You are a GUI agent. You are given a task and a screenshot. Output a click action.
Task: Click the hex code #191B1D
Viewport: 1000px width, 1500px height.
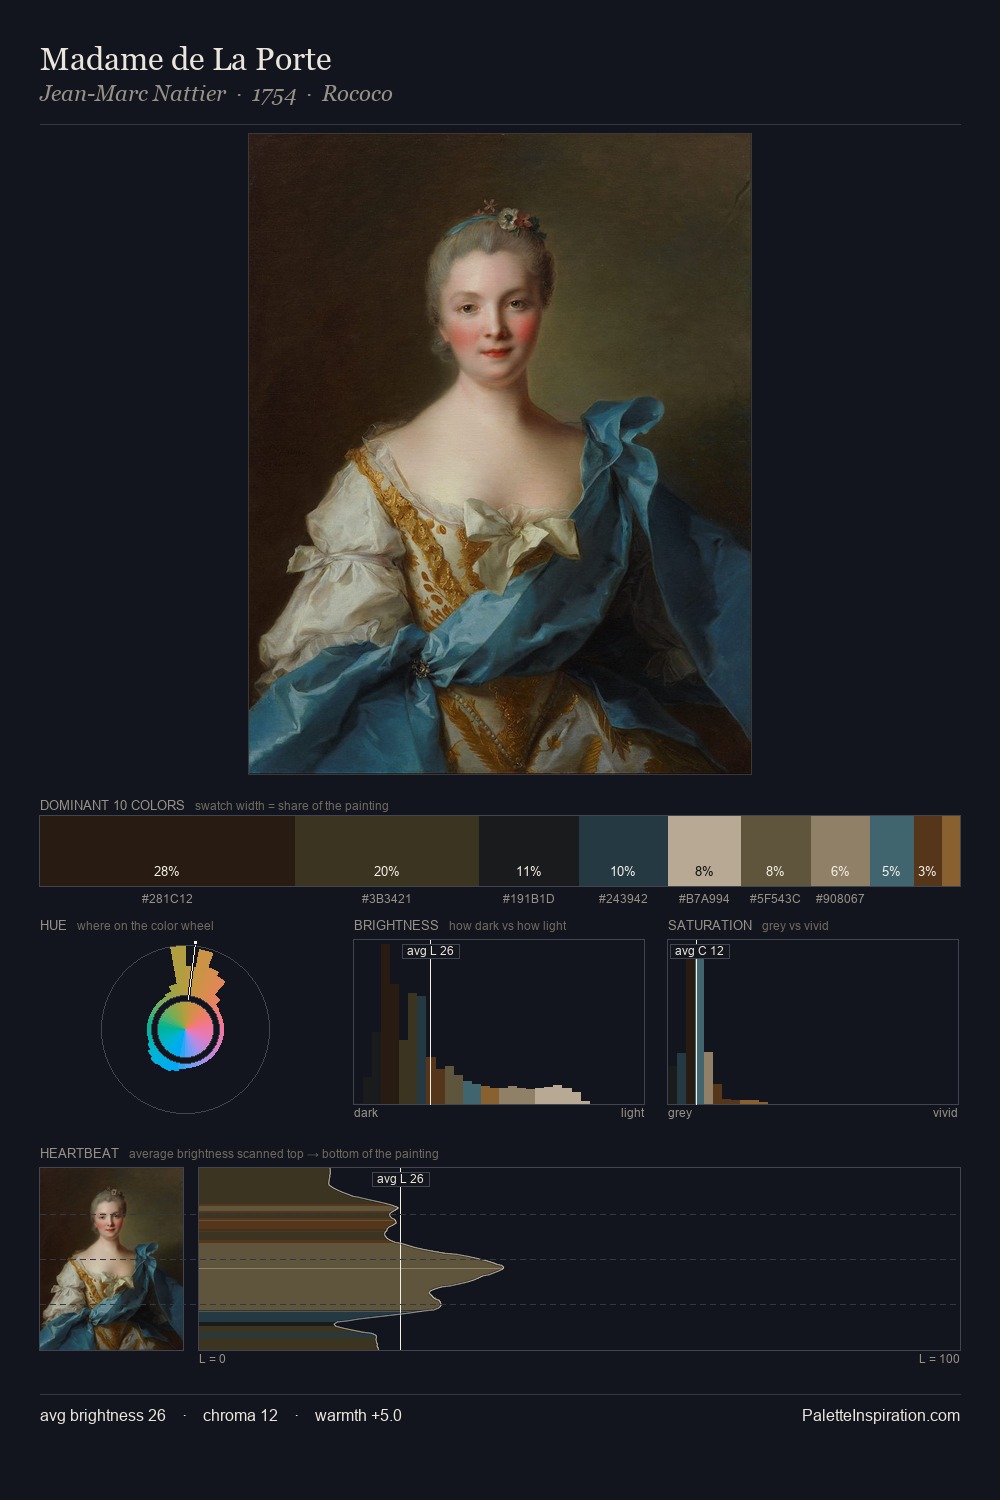[x=529, y=899]
